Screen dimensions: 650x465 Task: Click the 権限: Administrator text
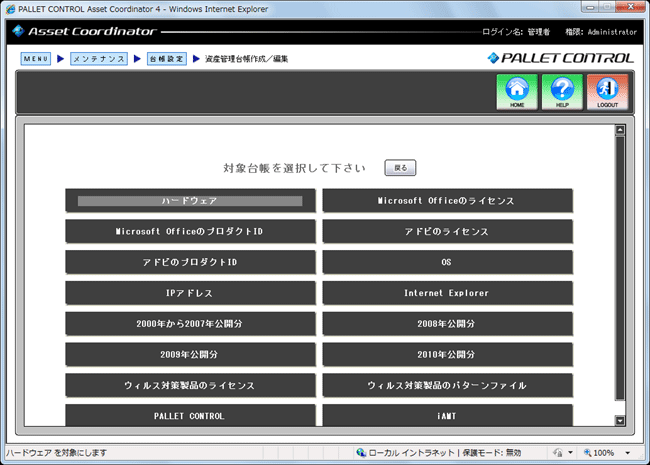pos(601,32)
